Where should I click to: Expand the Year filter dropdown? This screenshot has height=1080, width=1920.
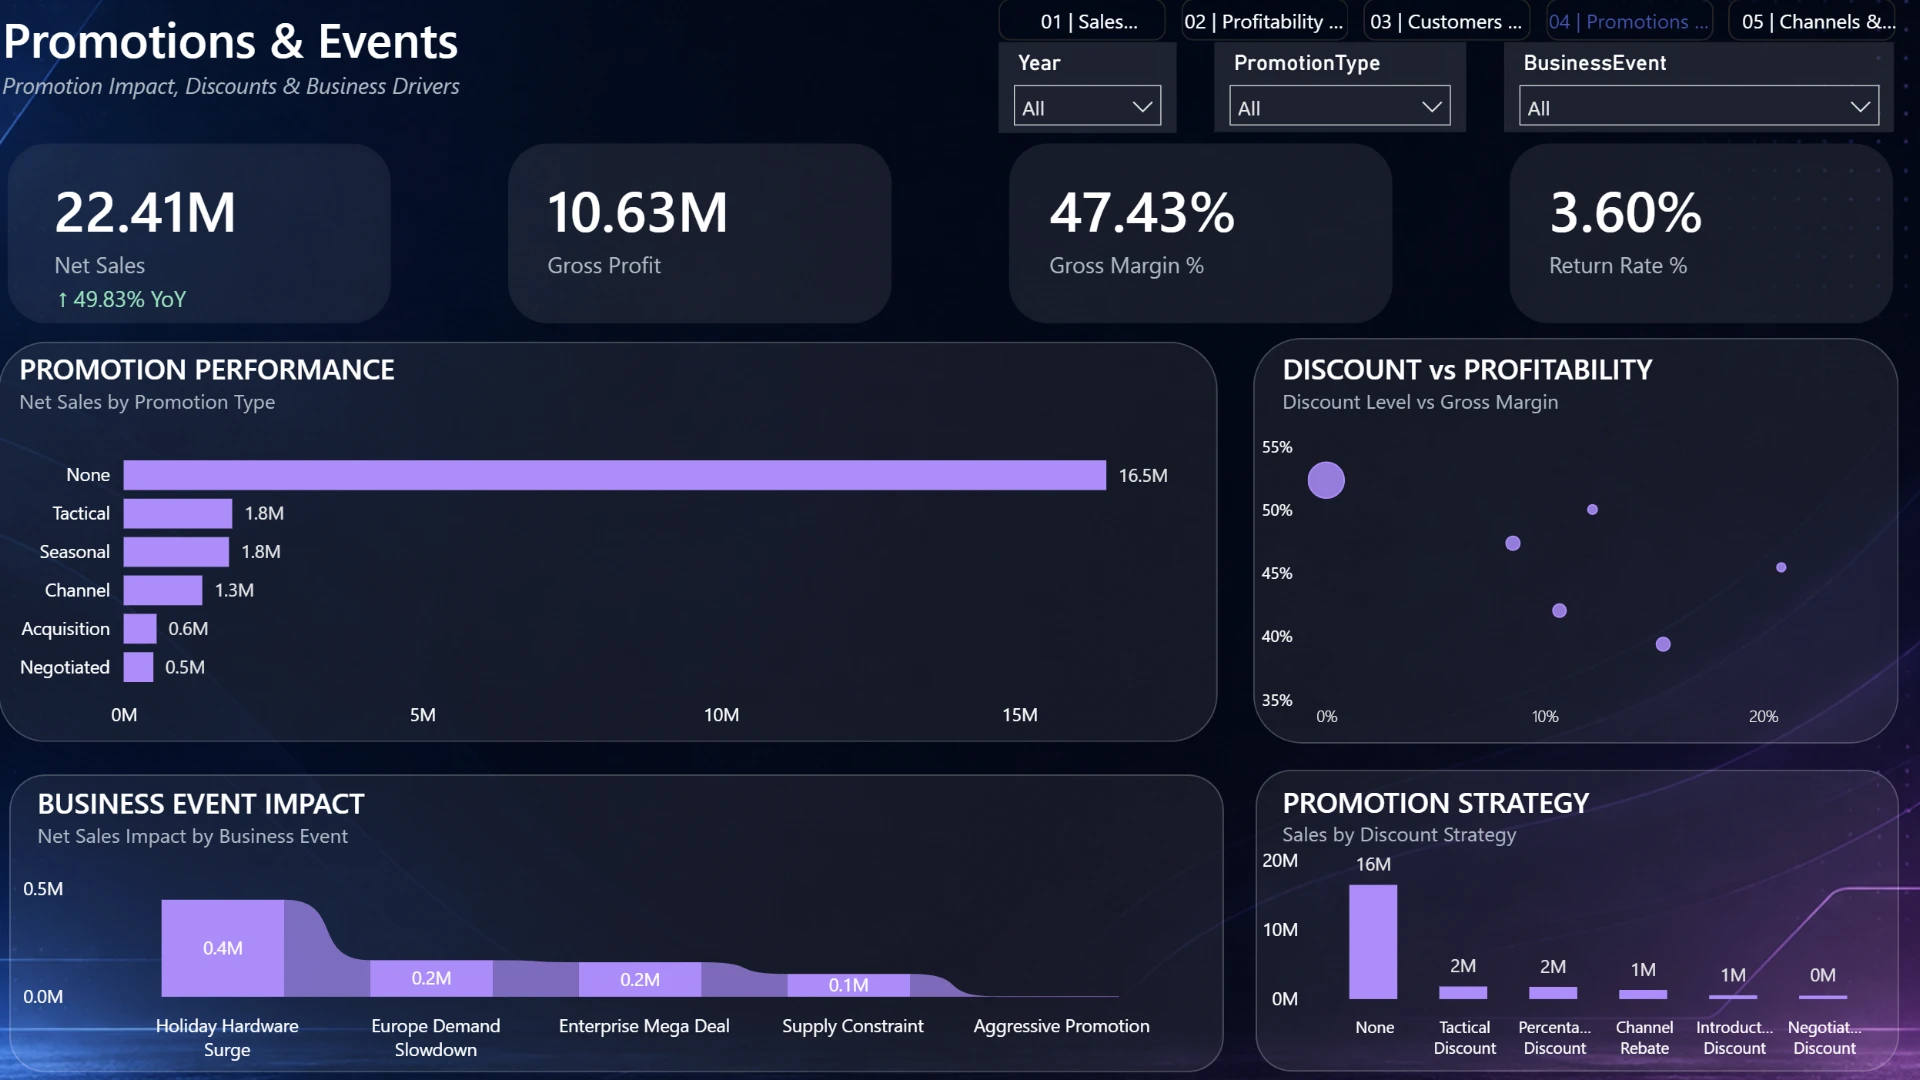coord(1087,107)
